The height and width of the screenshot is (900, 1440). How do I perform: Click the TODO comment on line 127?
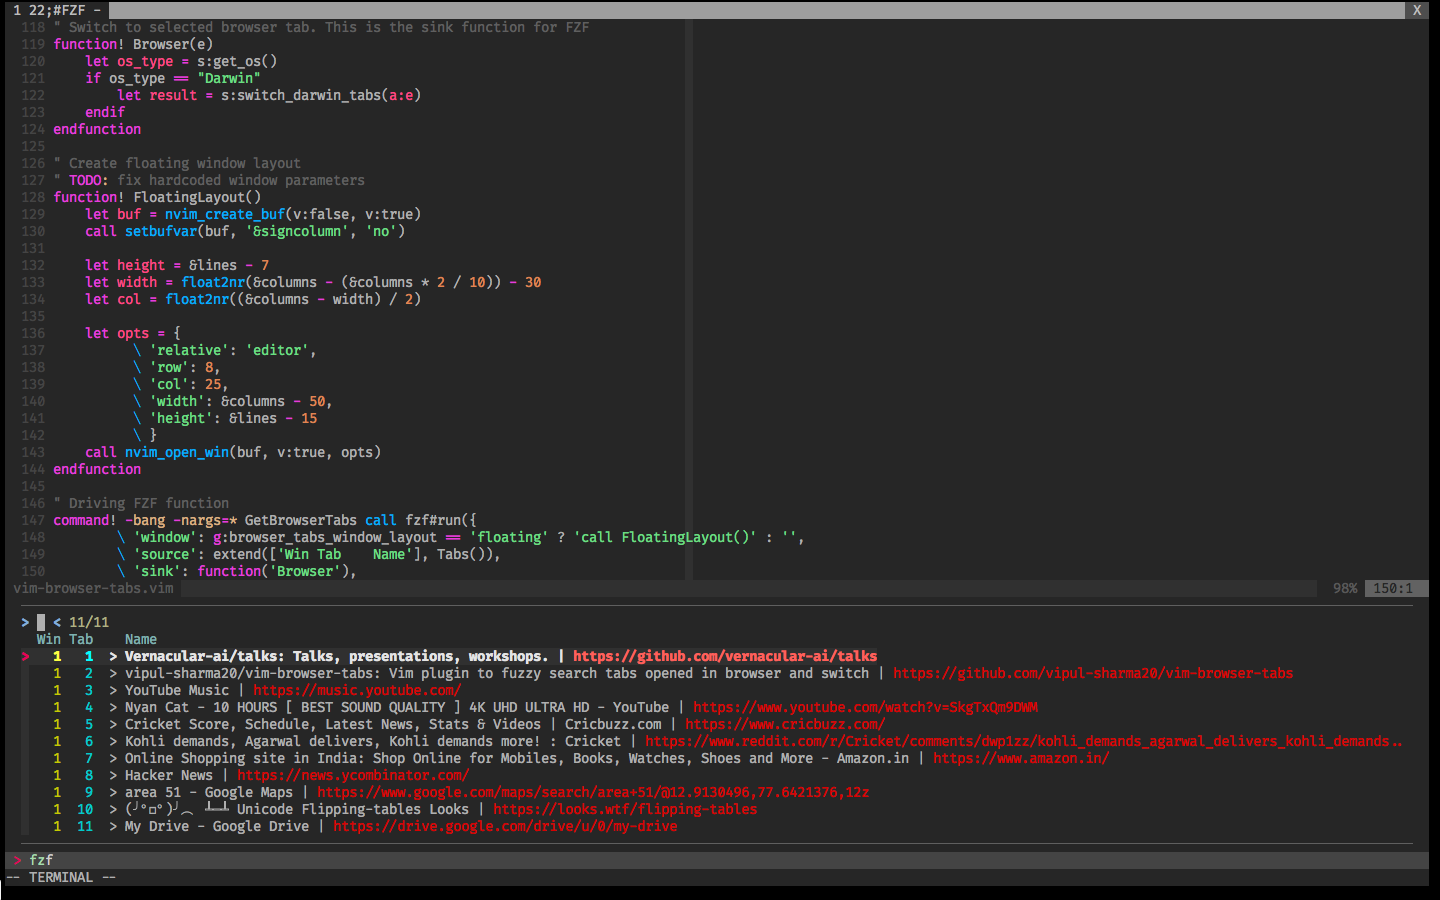209,180
